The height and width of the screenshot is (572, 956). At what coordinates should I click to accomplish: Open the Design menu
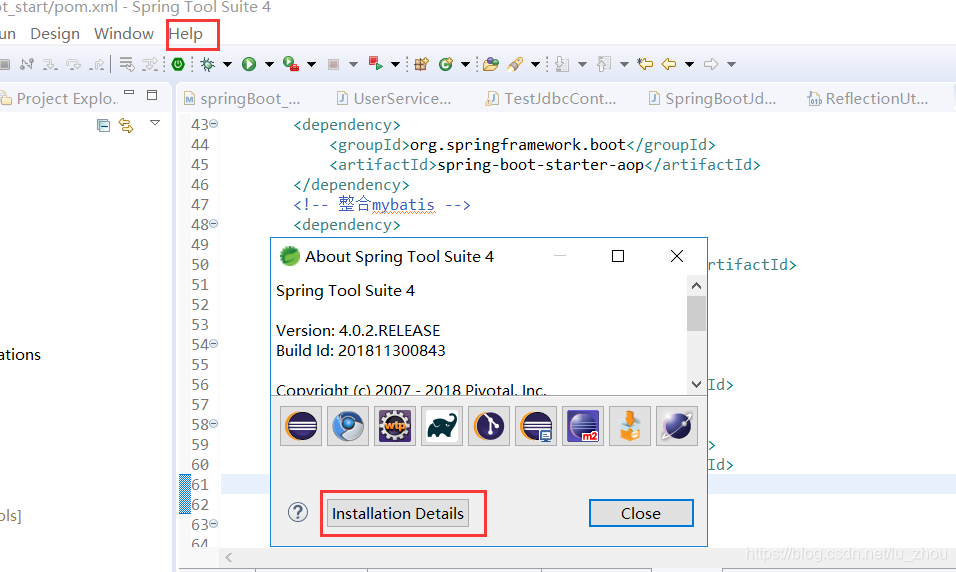[x=55, y=34]
